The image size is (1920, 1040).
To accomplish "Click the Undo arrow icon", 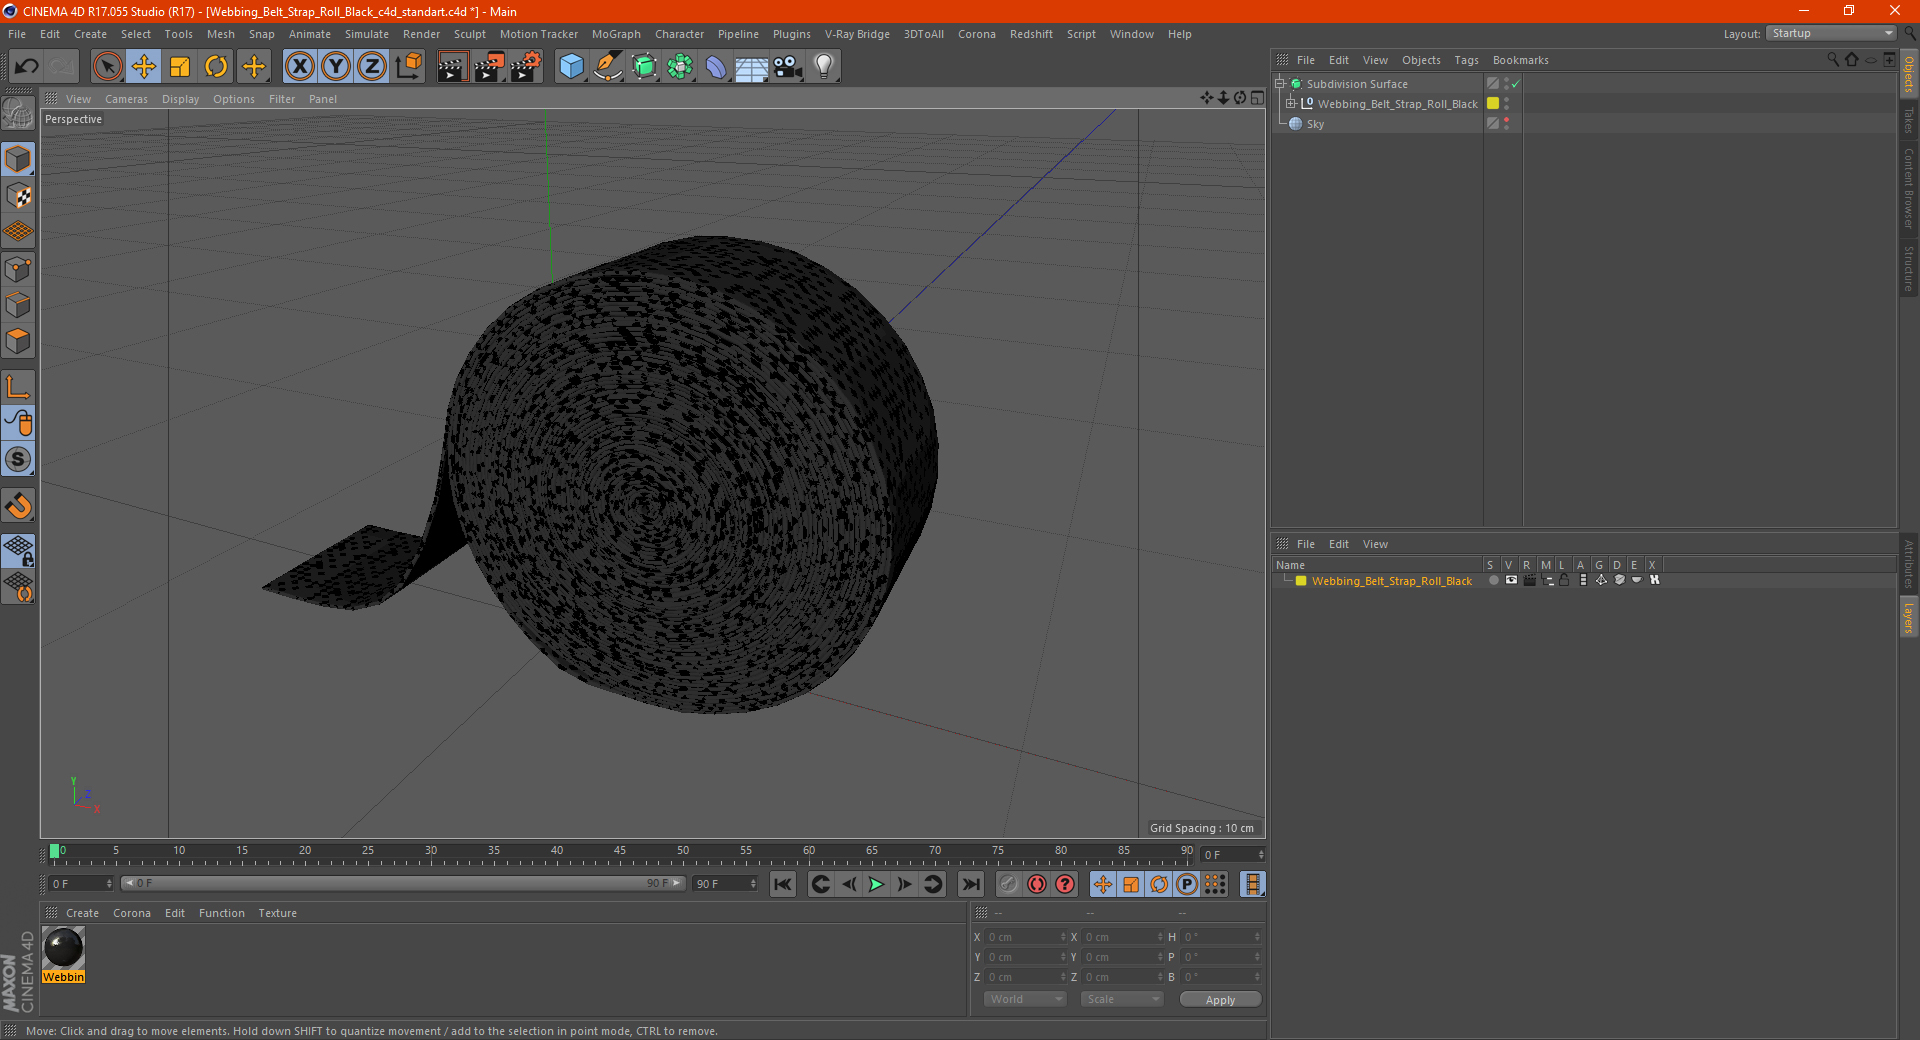I will point(27,67).
